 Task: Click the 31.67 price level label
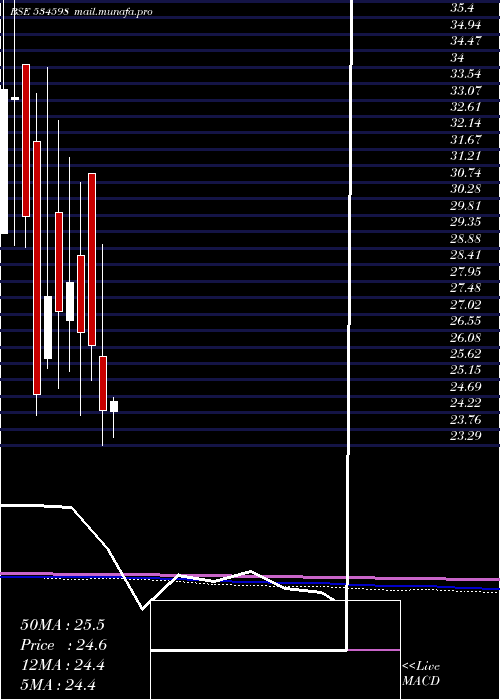coord(466,140)
